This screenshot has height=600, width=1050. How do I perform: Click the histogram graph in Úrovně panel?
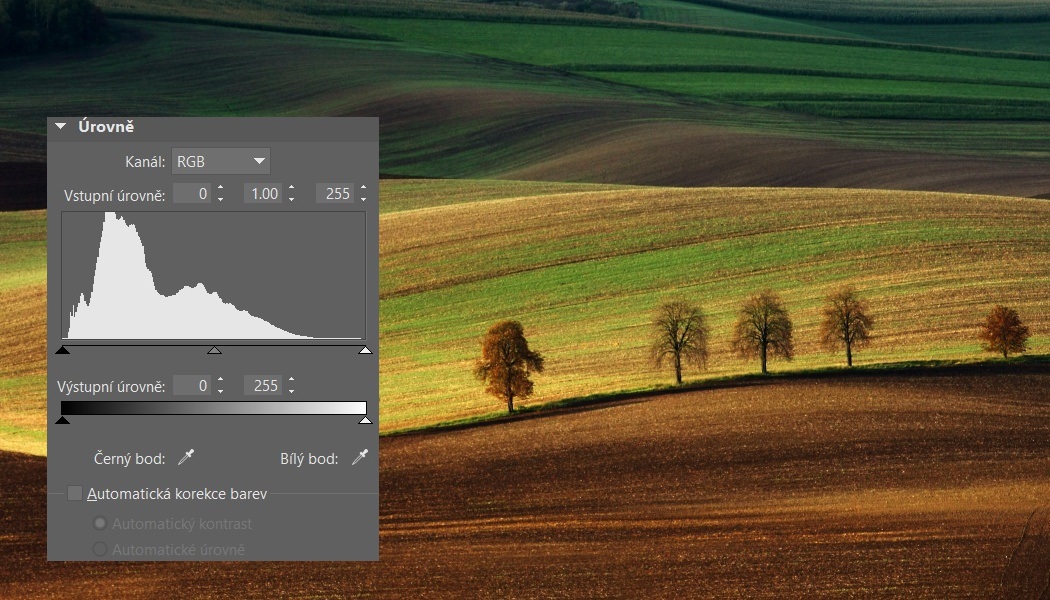pyautogui.click(x=214, y=275)
